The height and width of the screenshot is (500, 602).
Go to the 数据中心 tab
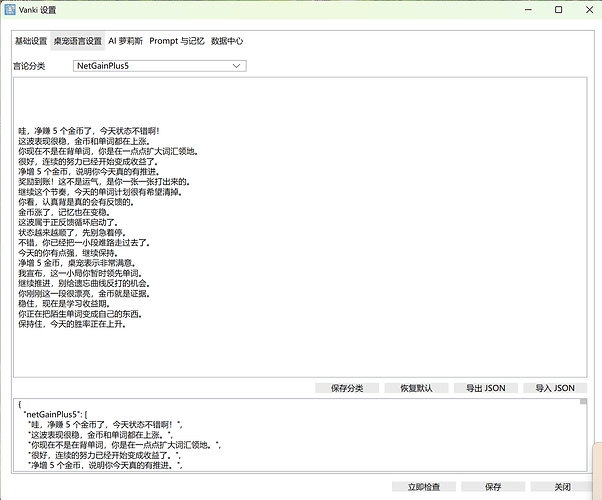(x=227, y=41)
